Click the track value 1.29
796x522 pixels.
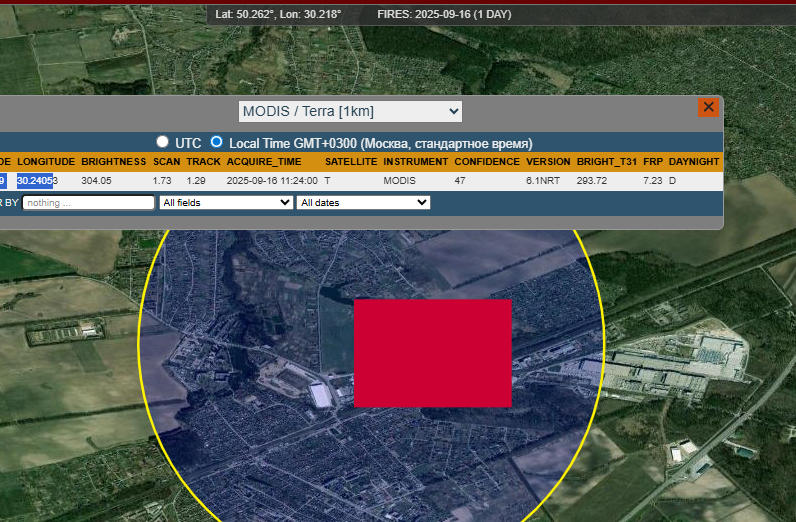(x=196, y=181)
